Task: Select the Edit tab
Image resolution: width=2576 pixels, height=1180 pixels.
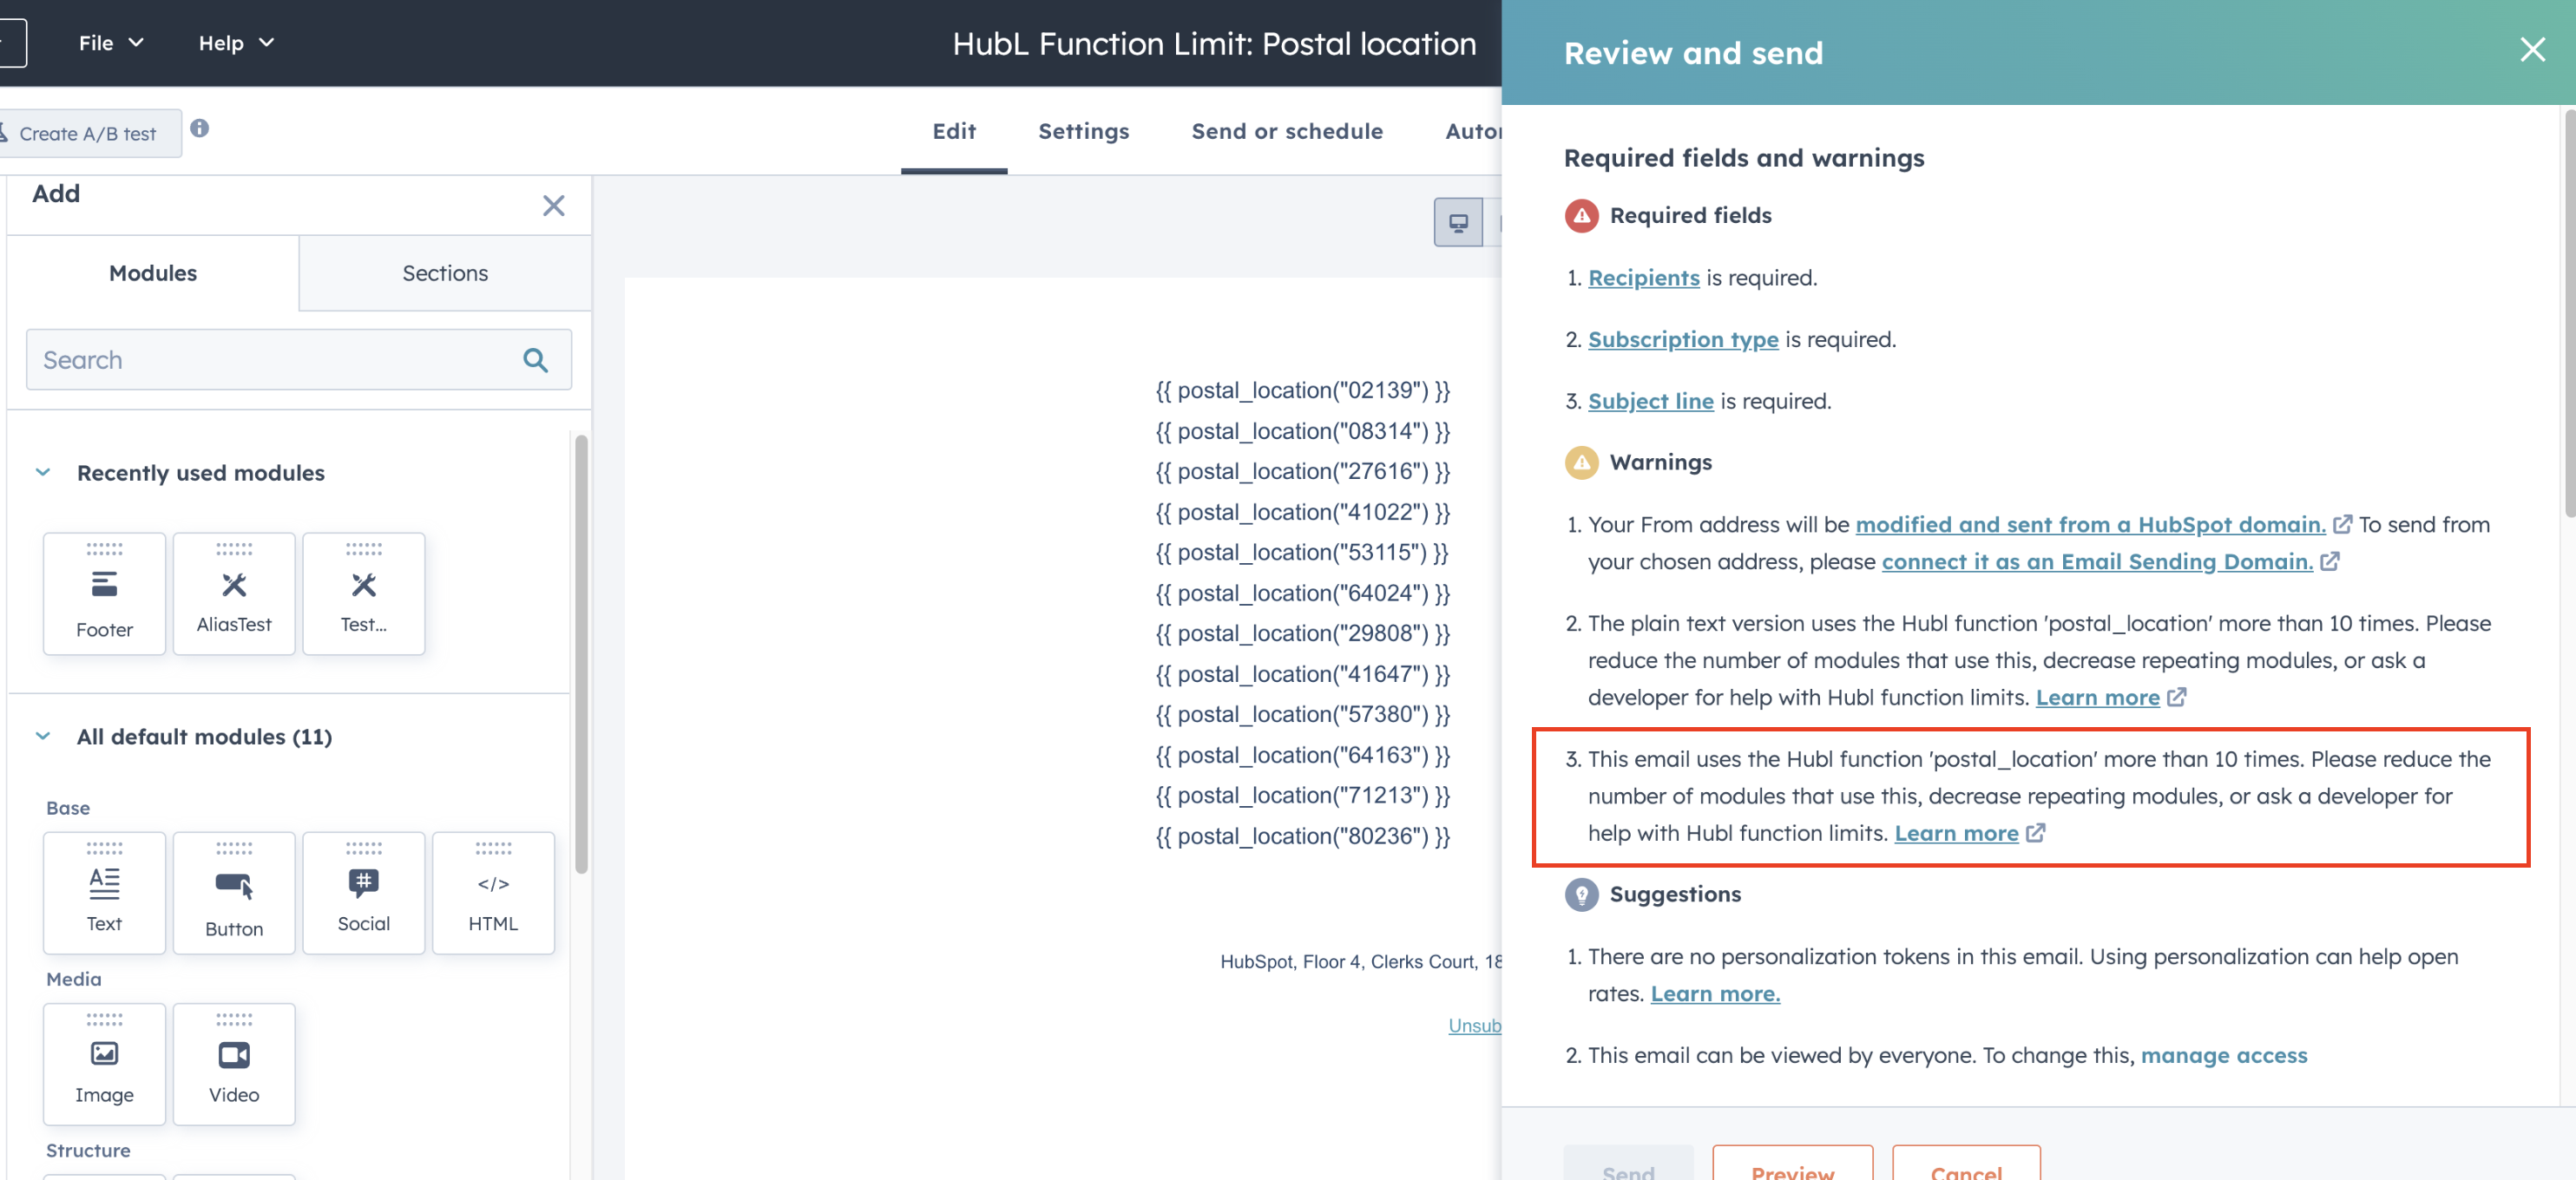Action: pyautogui.click(x=954, y=131)
